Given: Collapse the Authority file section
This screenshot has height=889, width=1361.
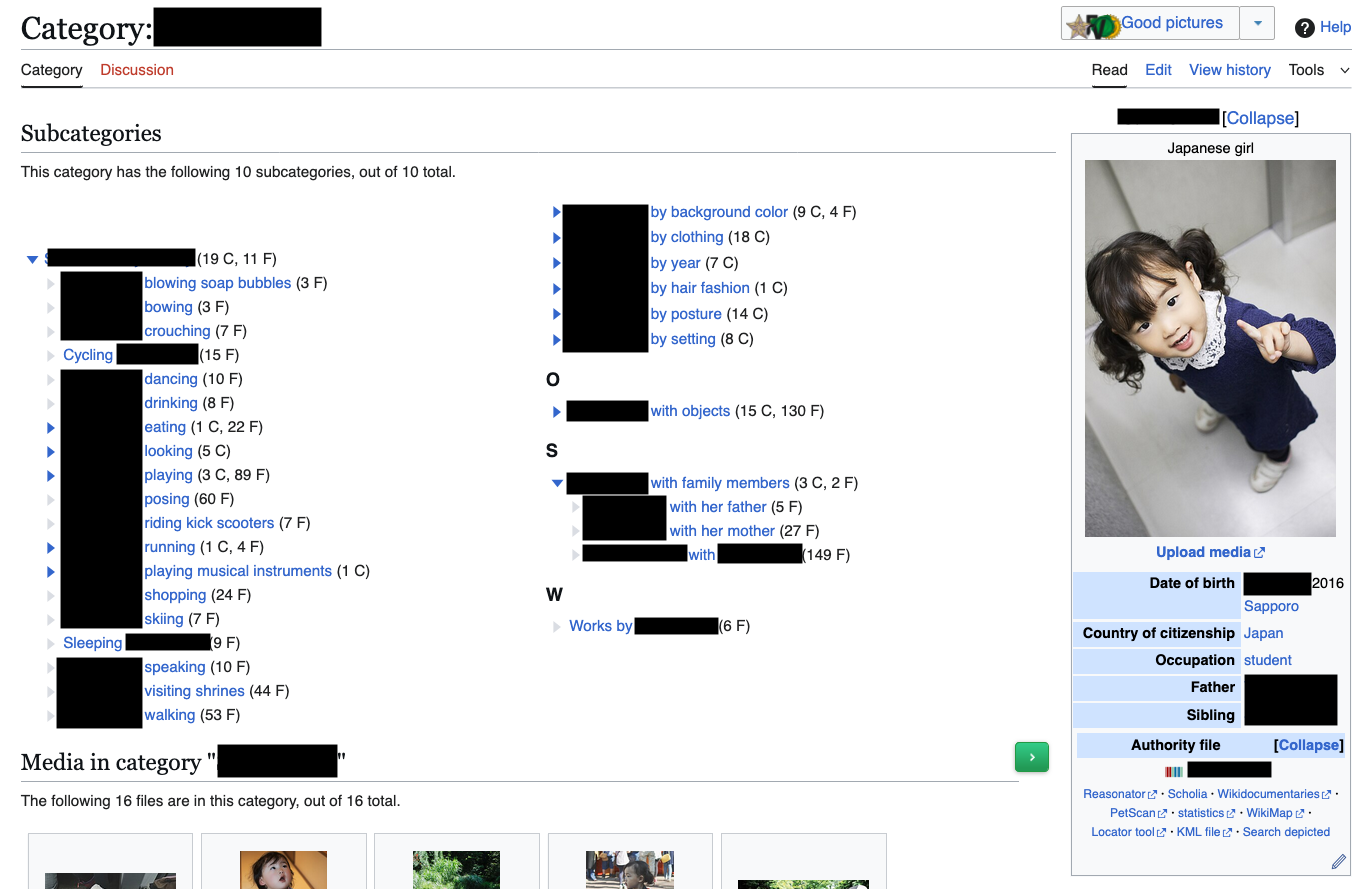Looking at the screenshot, I should pyautogui.click(x=1308, y=745).
